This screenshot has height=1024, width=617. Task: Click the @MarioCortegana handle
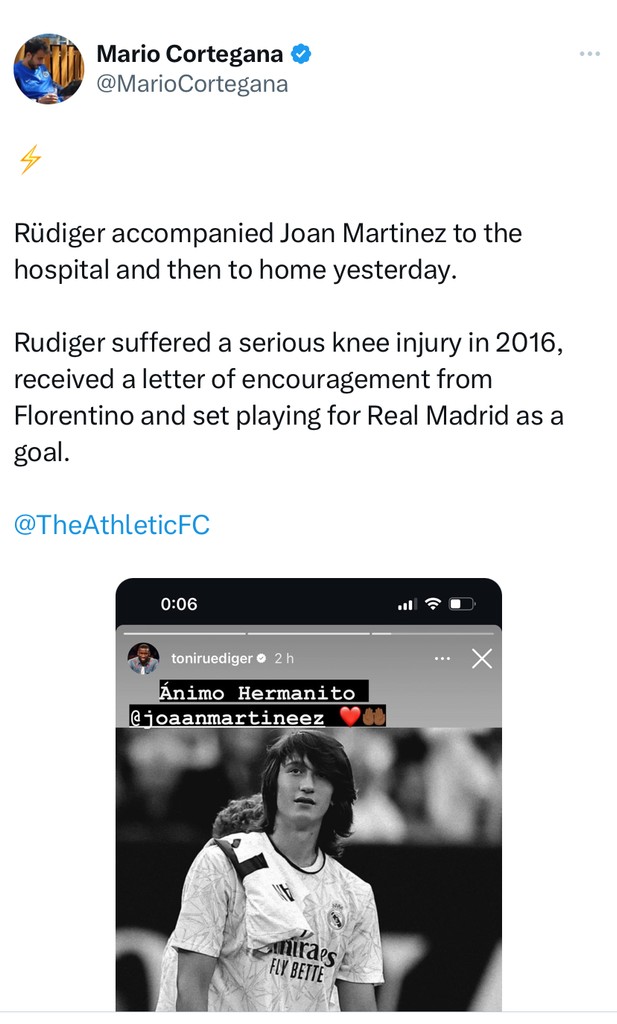pos(192,85)
